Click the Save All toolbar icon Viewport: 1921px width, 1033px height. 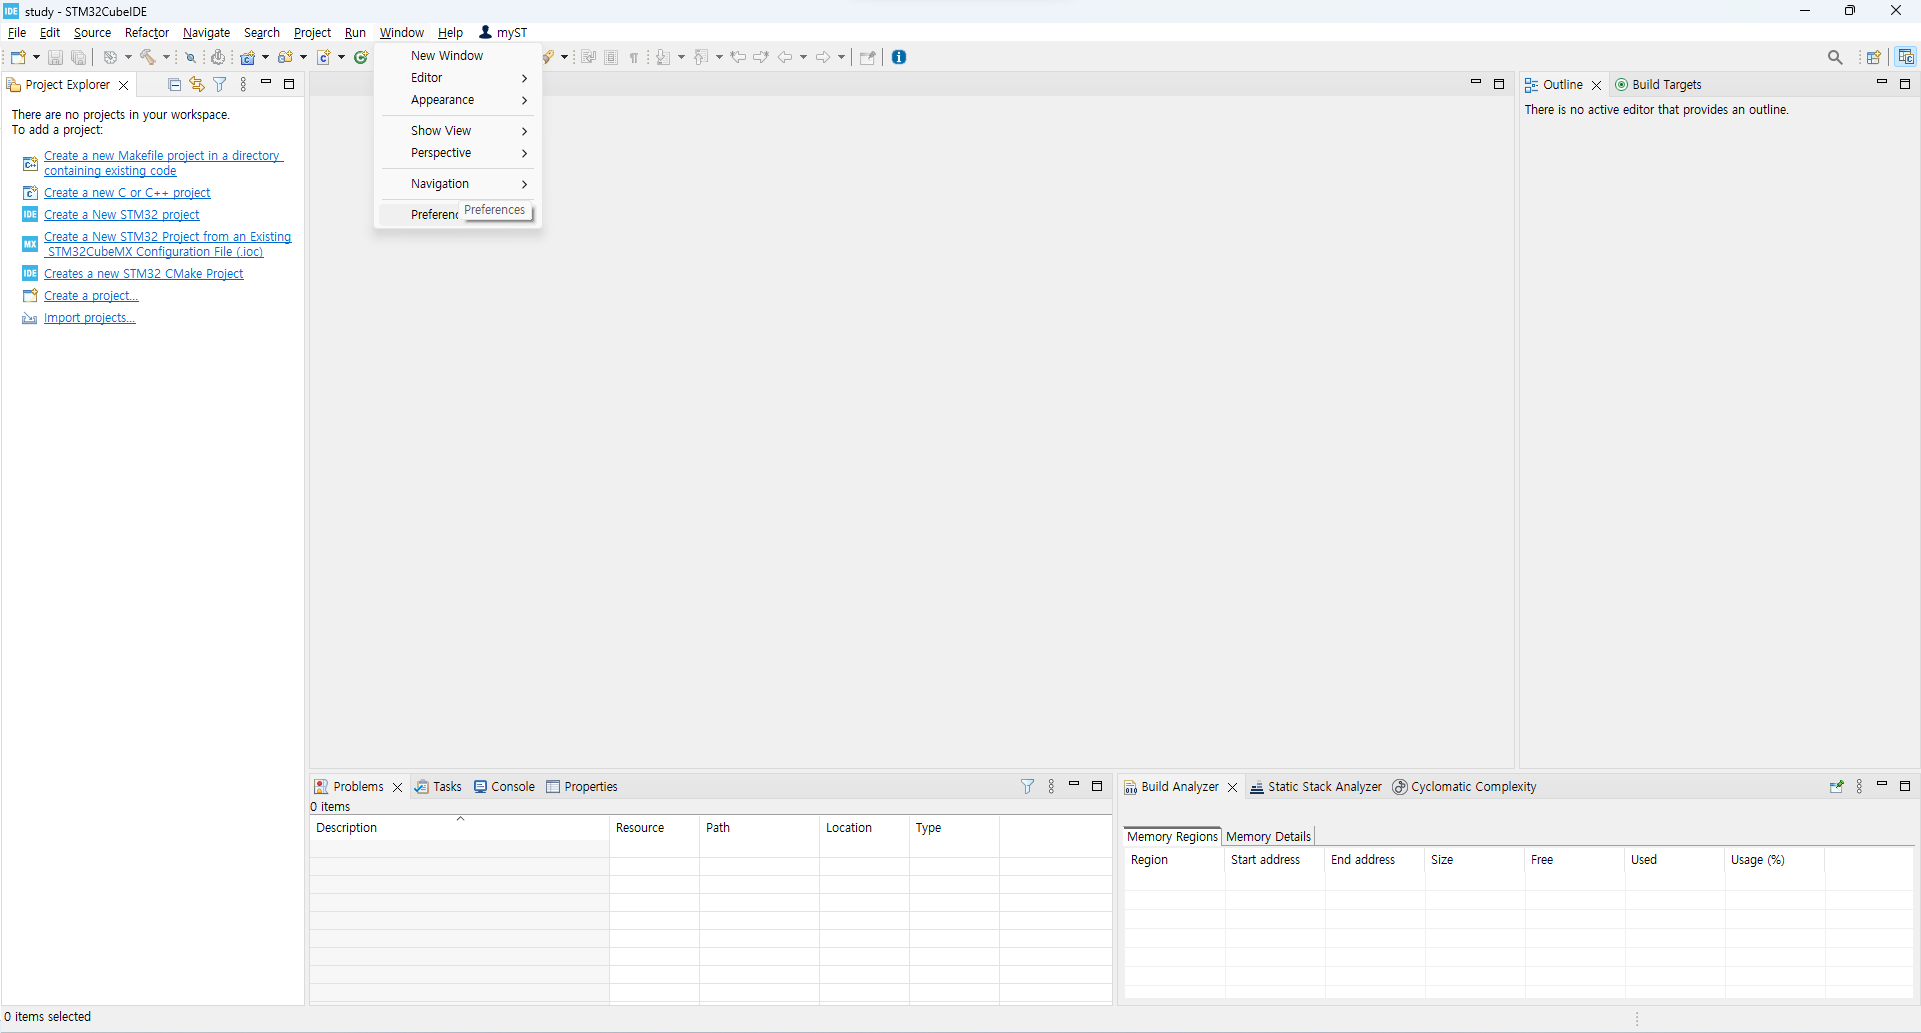click(79, 57)
